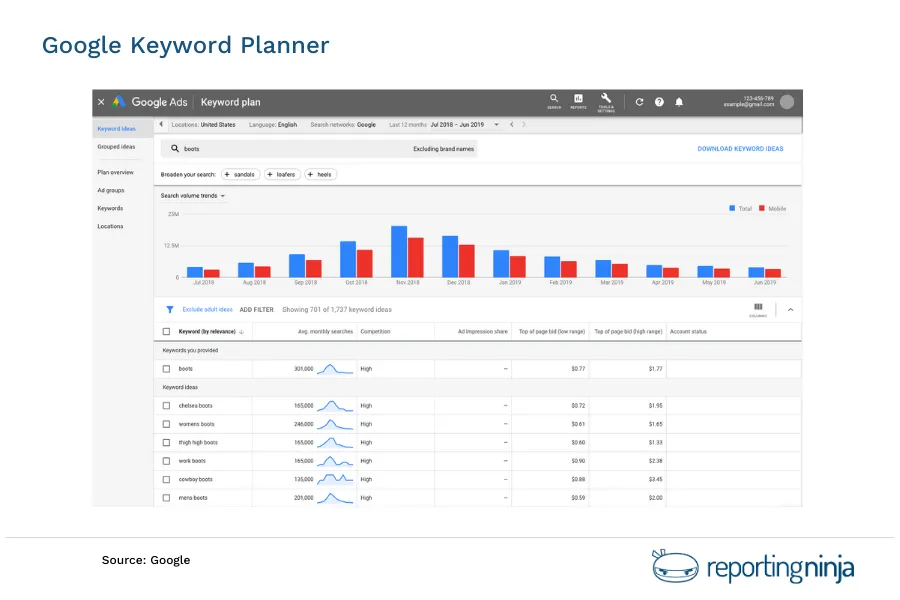Check the 'womens boots' checkbox
The width and height of the screenshot is (900, 600).
[x=166, y=424]
